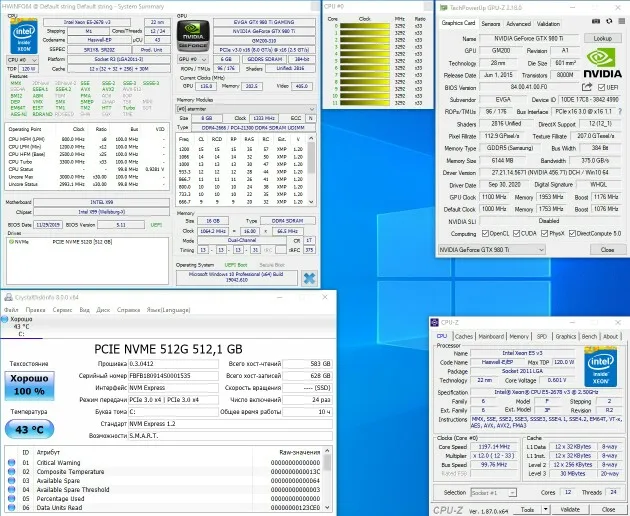Toggle the DirectCompute 5.0 checkbox

coord(573,233)
